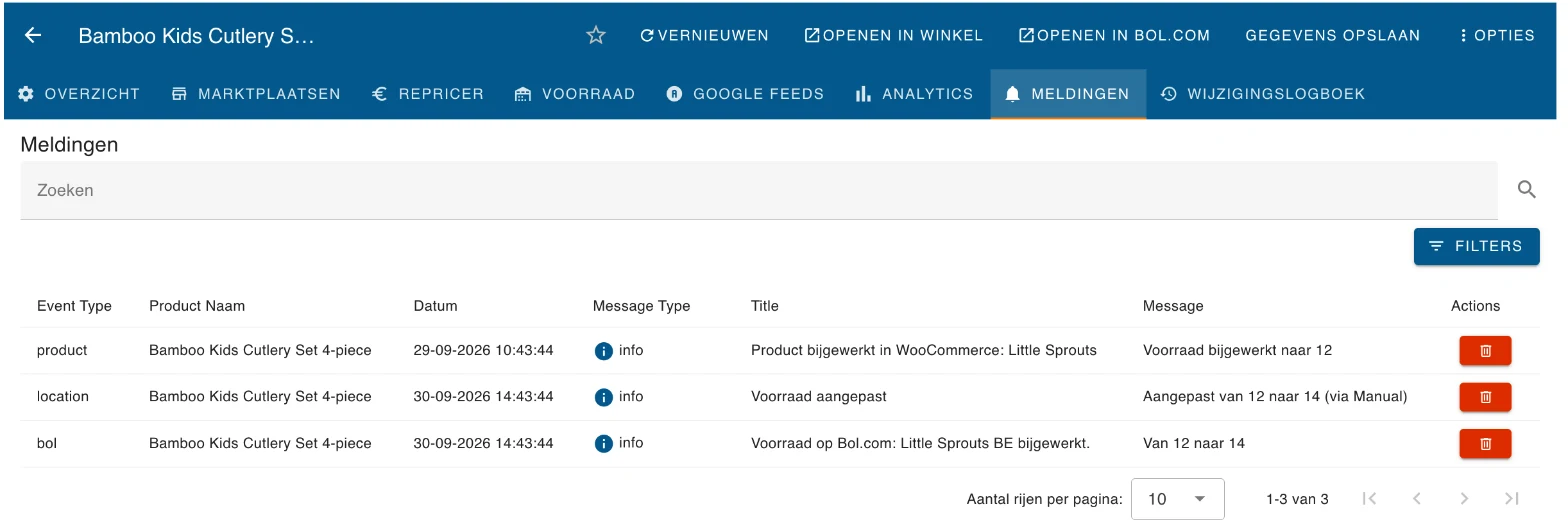This screenshot has height=520, width=1568.
Task: Click info icon in product row
Action: click(603, 351)
